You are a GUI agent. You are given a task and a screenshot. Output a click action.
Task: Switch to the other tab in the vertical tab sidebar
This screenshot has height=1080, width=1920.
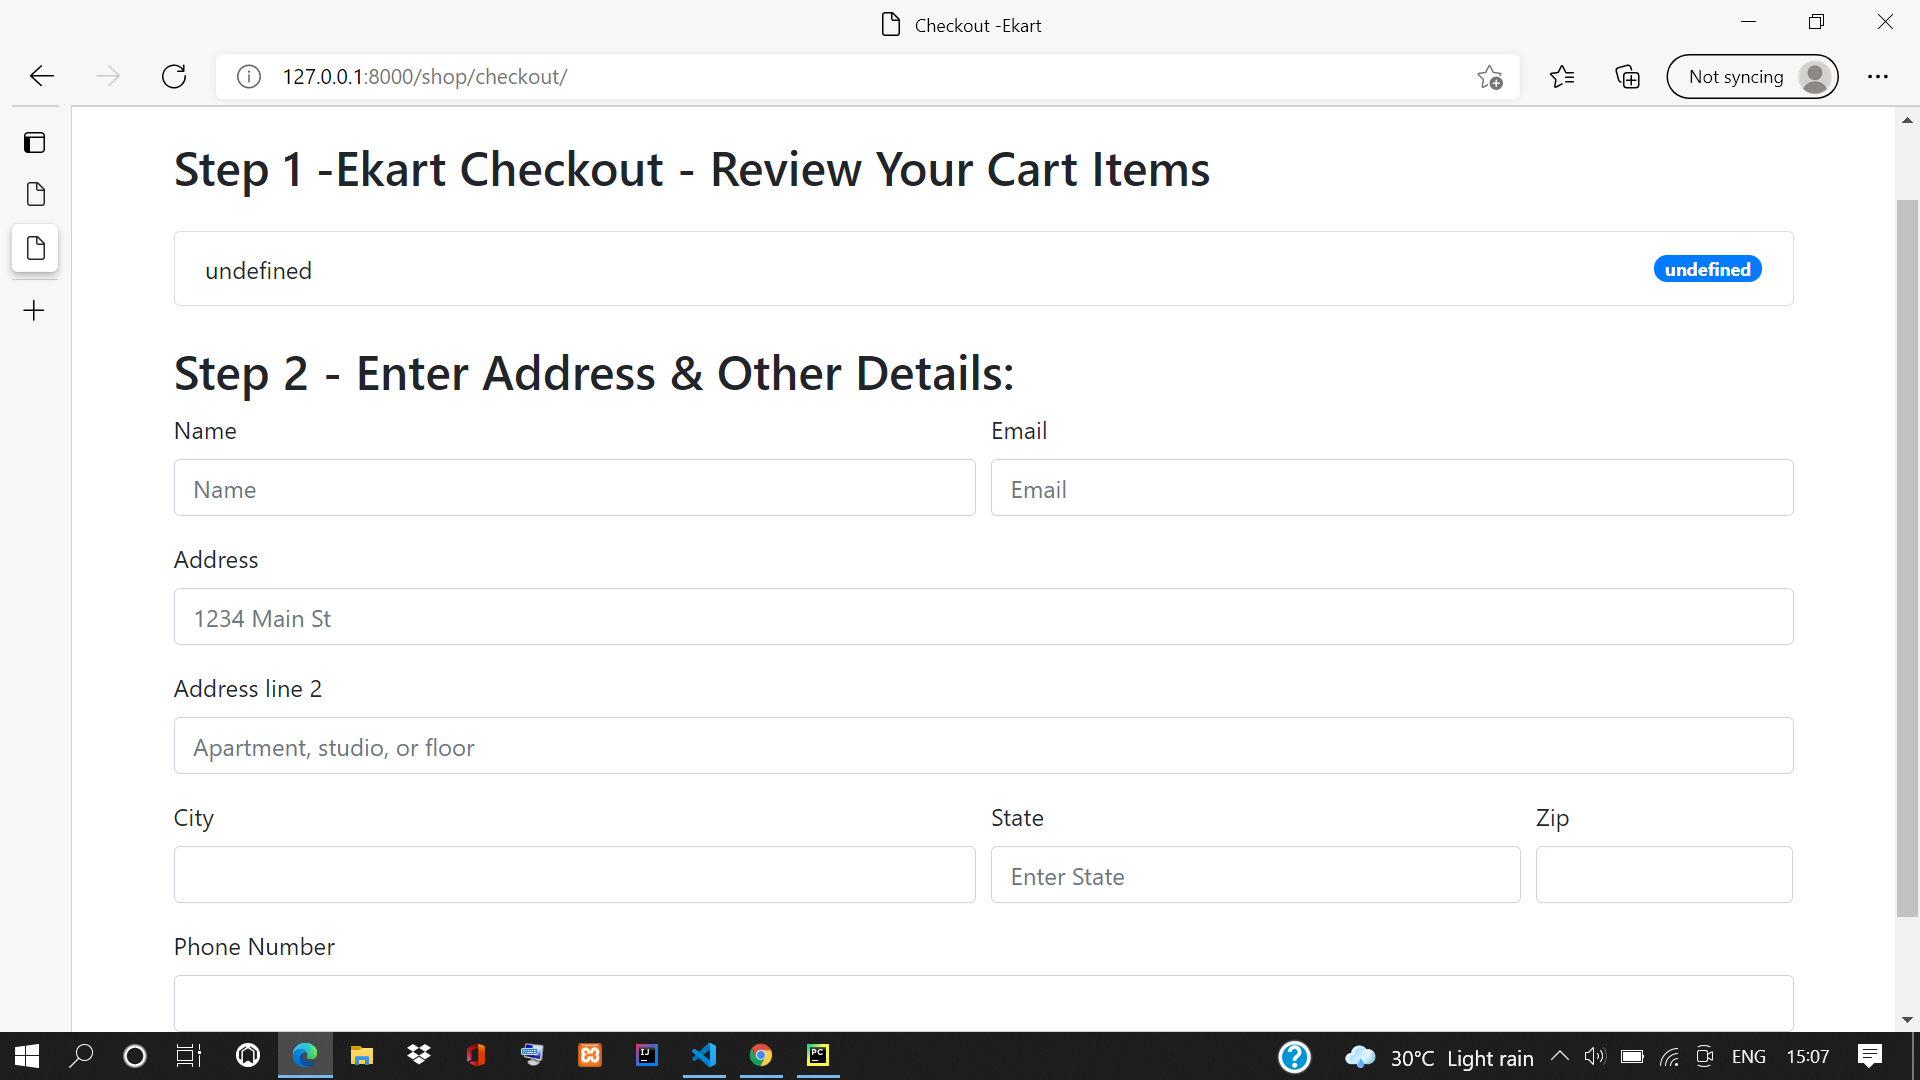pyautogui.click(x=35, y=194)
